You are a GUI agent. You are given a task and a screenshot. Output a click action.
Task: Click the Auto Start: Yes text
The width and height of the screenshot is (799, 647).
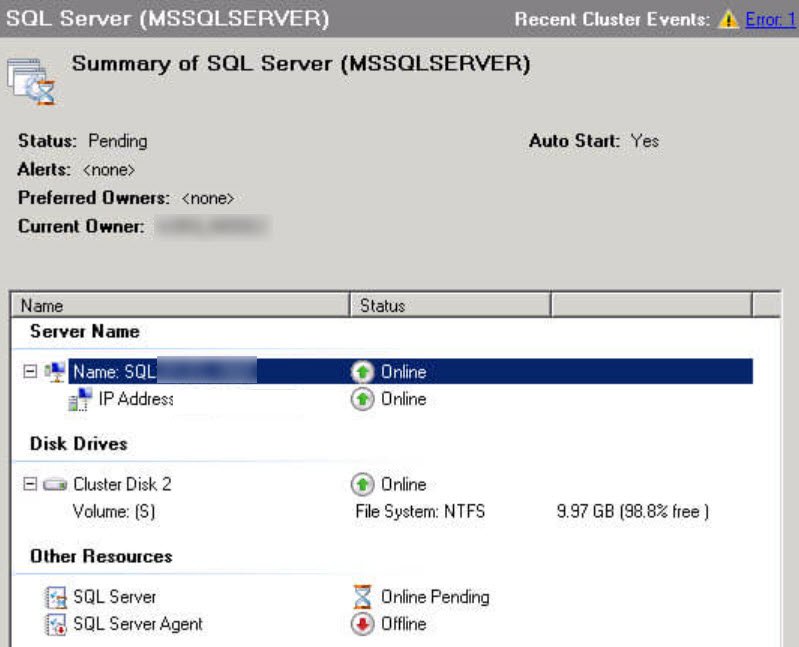tap(594, 141)
